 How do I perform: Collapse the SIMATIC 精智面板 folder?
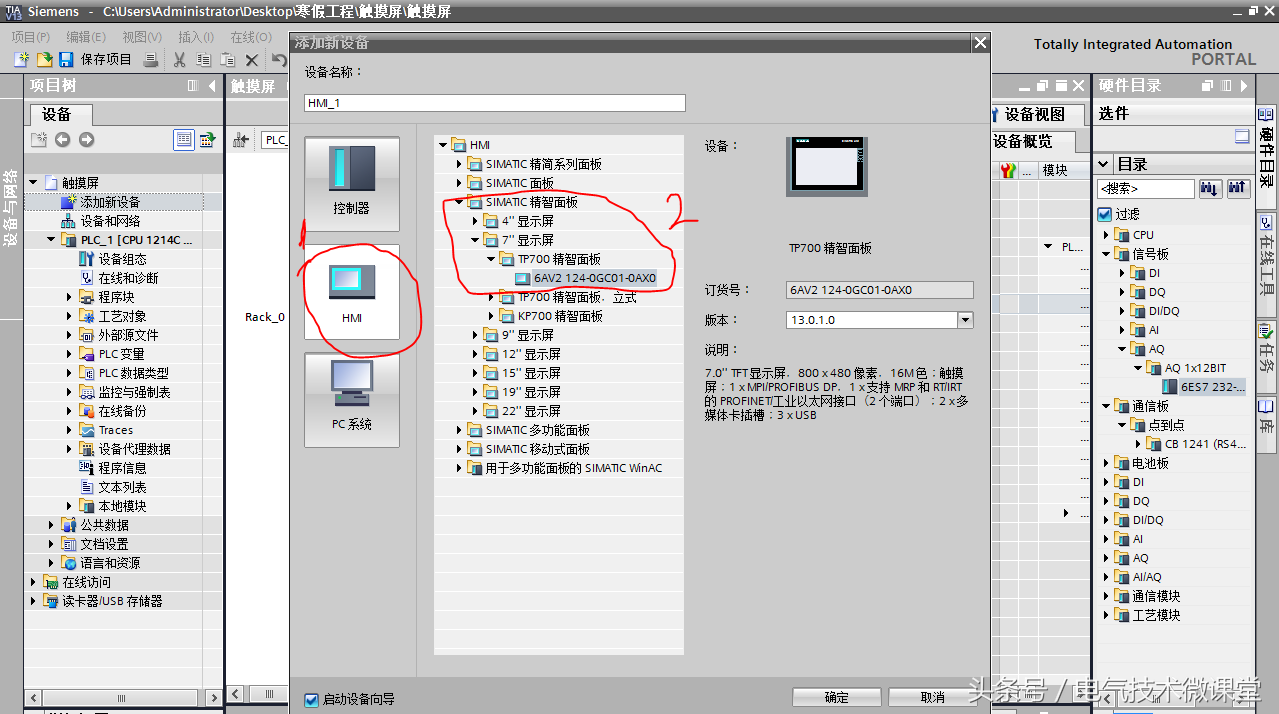point(459,202)
